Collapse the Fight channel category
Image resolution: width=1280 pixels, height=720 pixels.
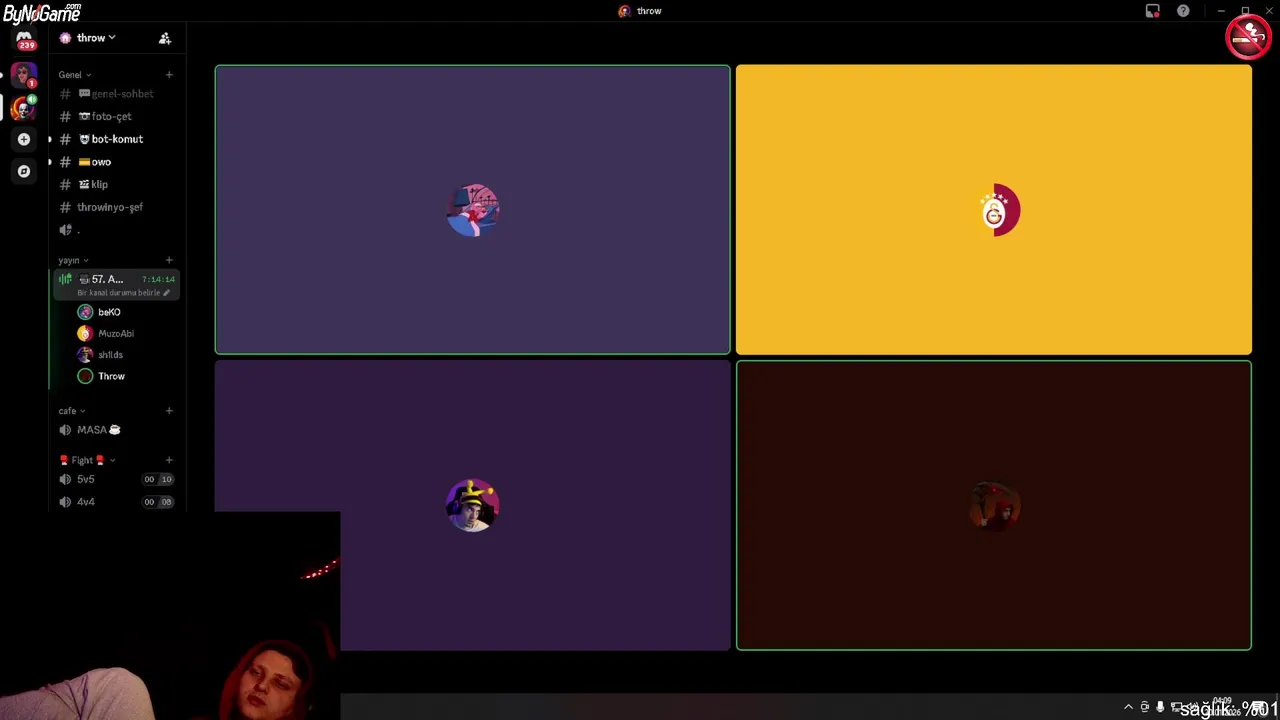pos(88,460)
